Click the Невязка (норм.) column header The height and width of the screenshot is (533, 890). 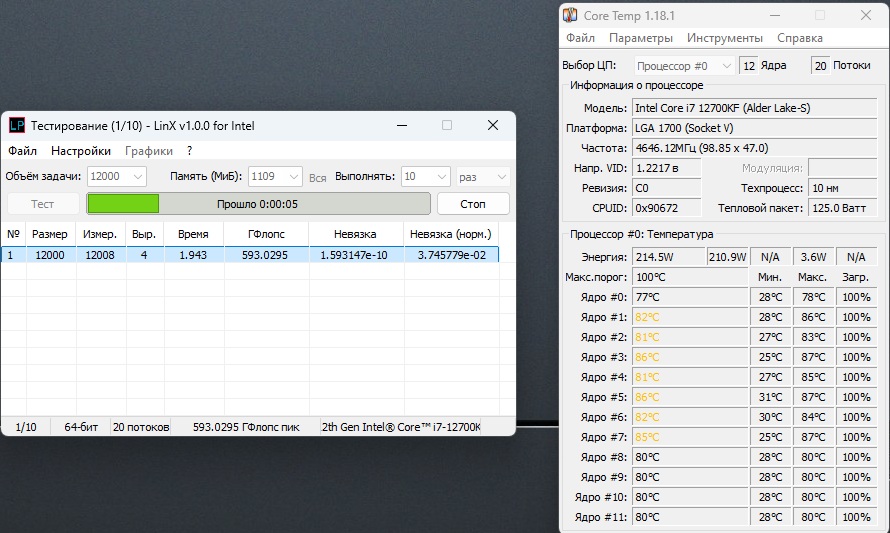451,234
